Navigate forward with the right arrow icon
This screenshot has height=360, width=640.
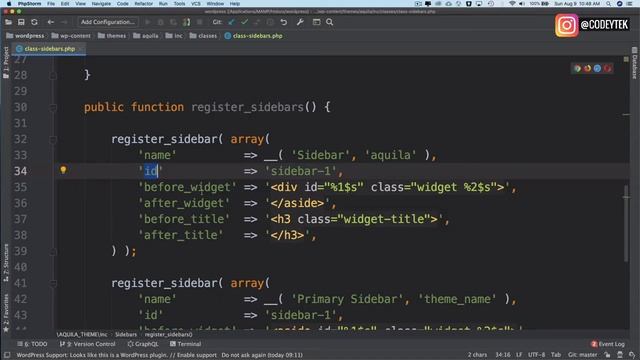(x=64, y=22)
